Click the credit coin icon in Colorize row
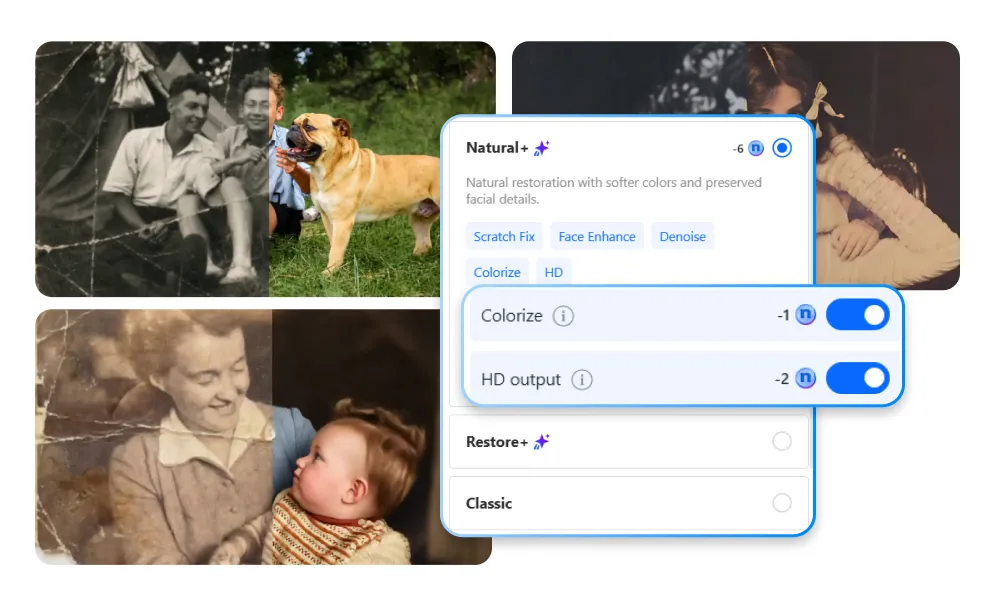The width and height of the screenshot is (1000, 600). click(805, 314)
